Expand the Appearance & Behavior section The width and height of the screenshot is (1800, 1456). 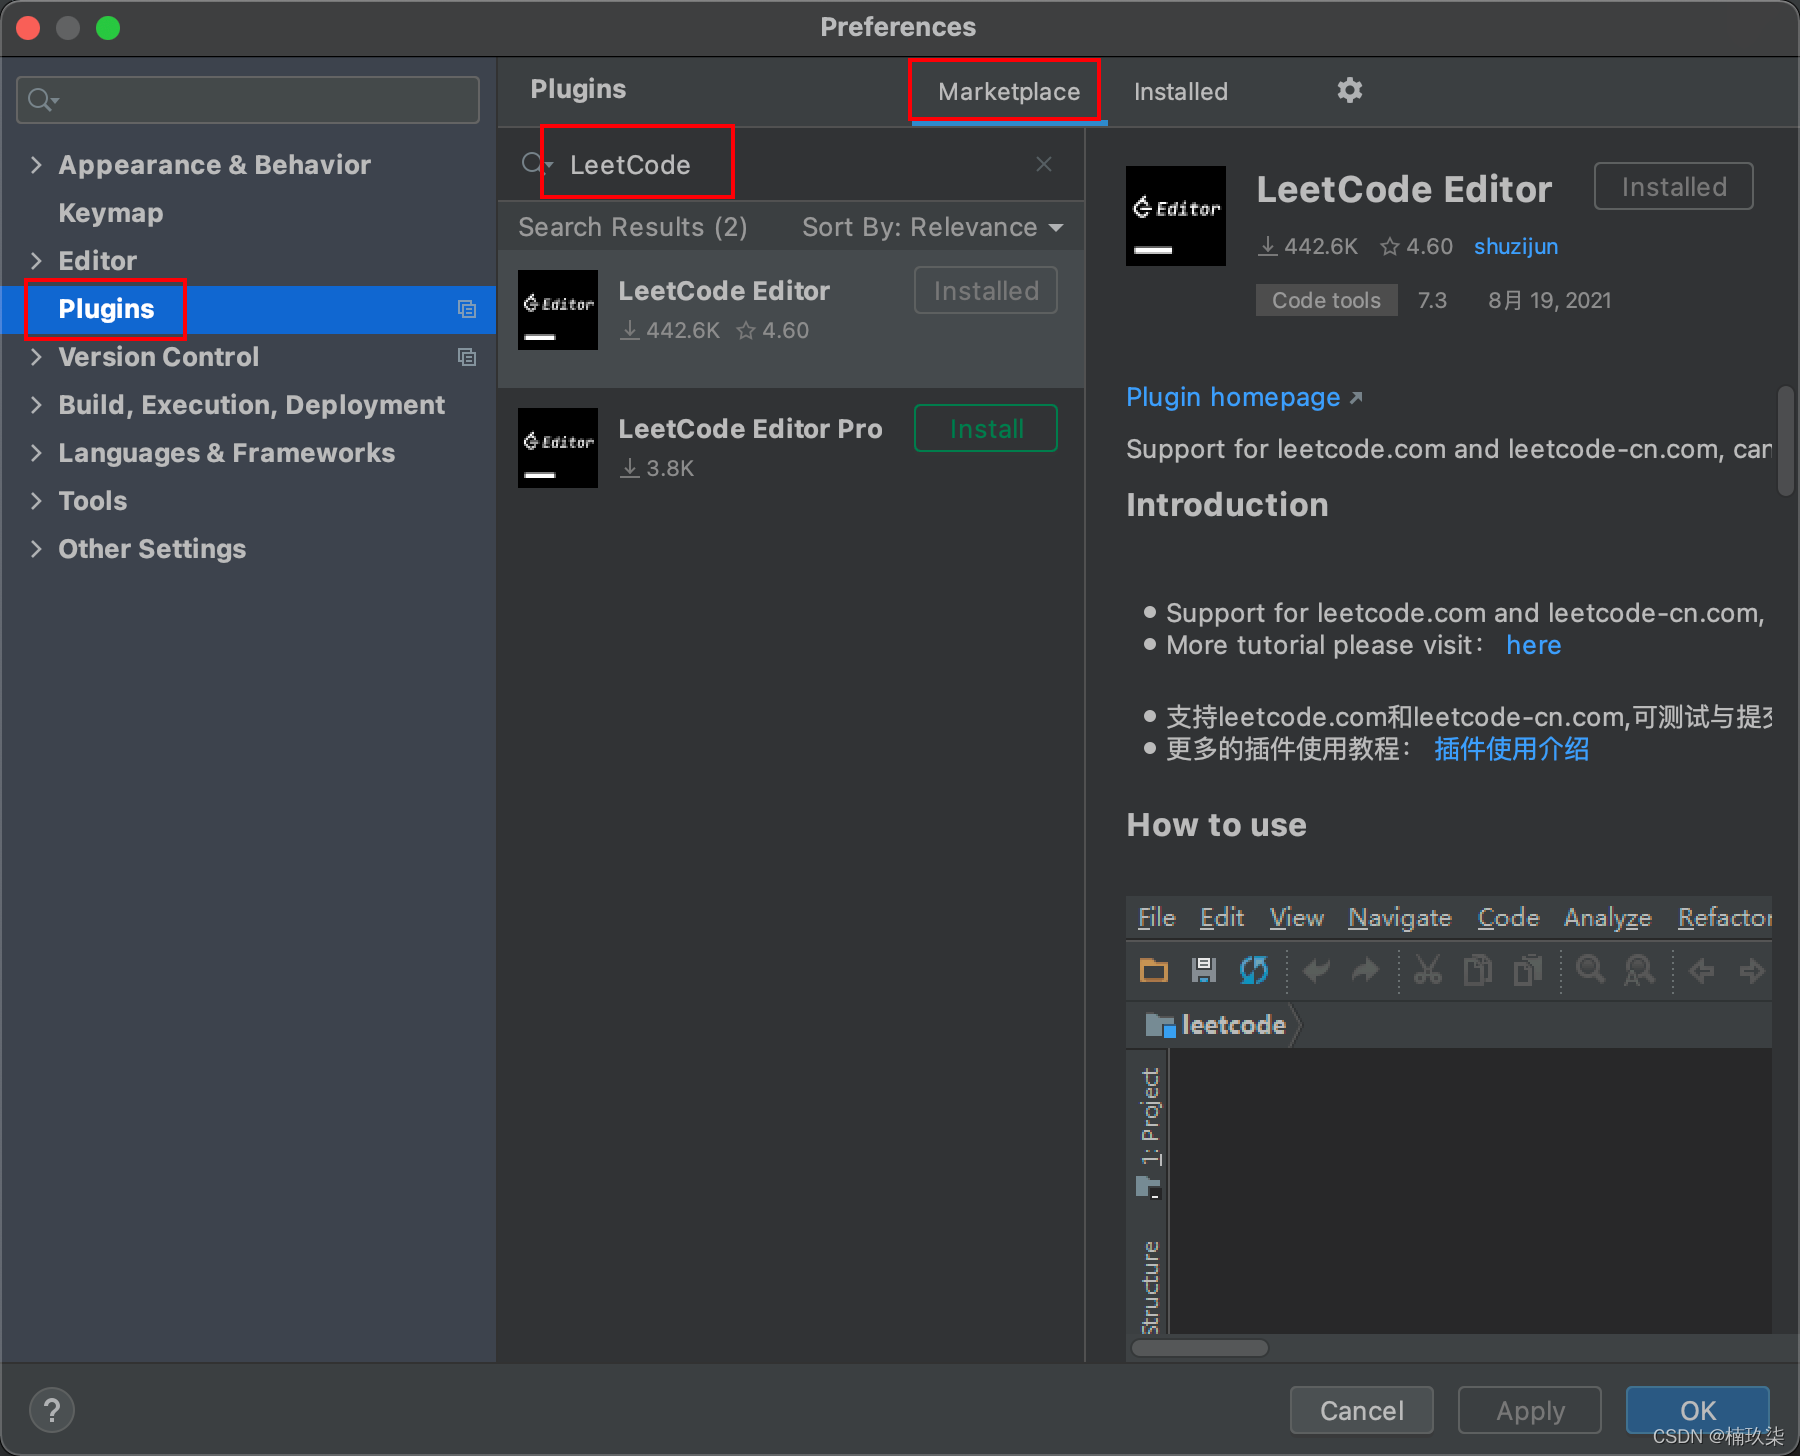point(36,164)
